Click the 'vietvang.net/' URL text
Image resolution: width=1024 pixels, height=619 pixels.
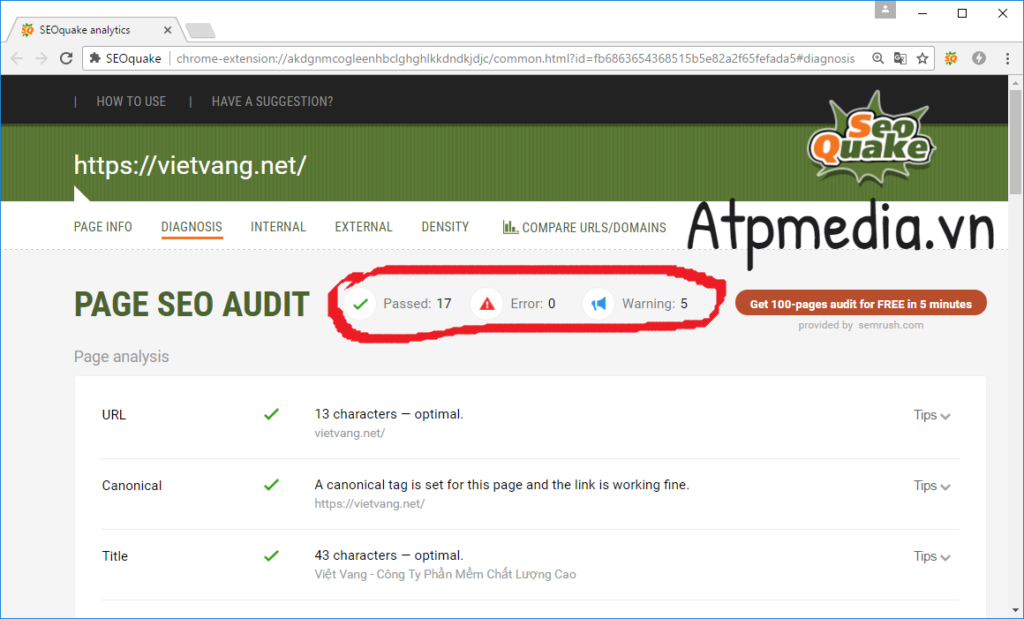pos(349,433)
